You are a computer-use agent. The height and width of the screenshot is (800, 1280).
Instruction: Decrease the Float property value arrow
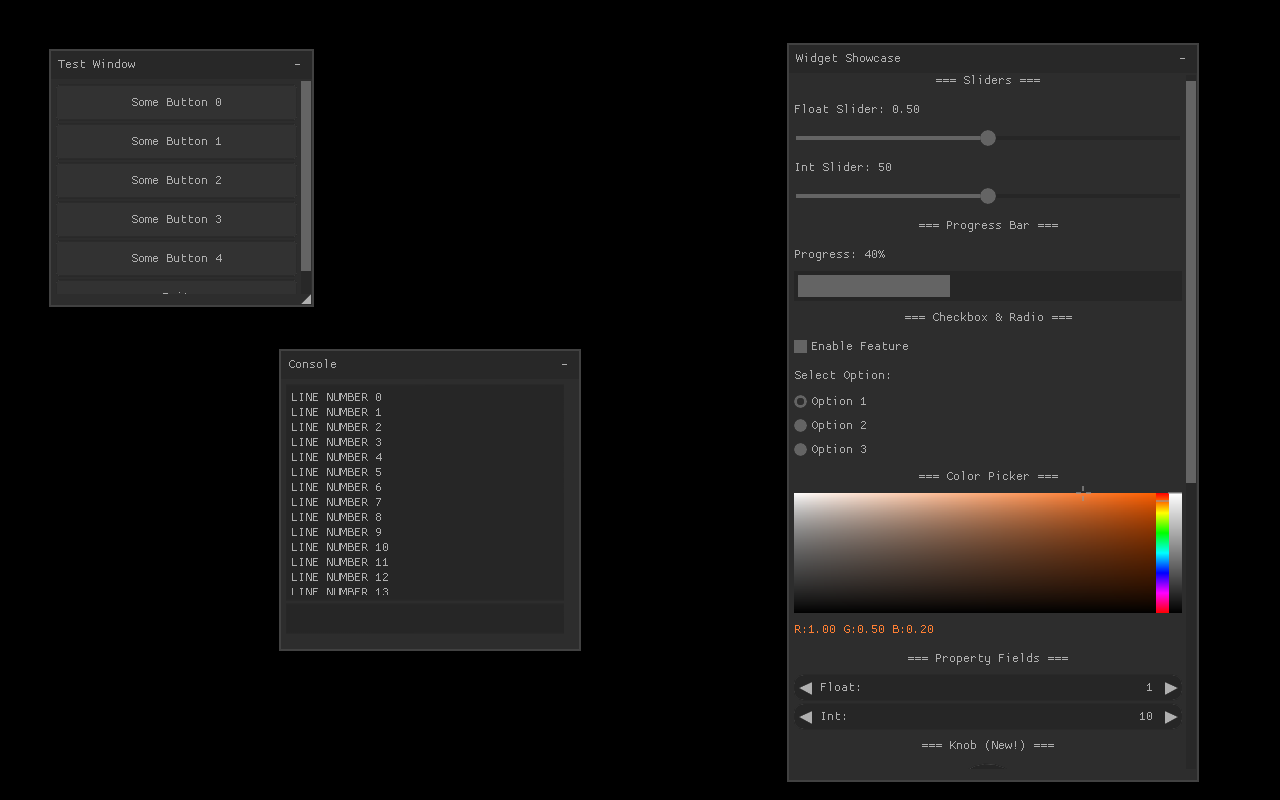click(x=806, y=688)
